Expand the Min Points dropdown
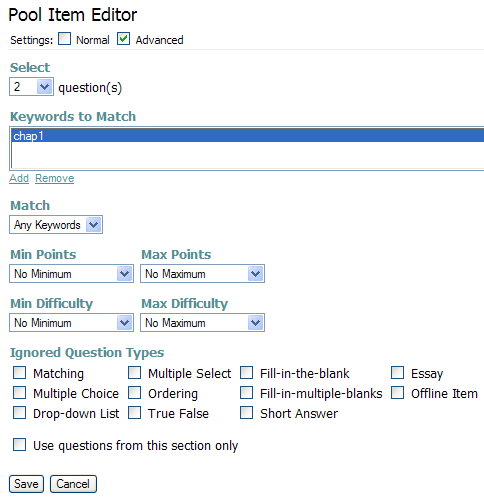This screenshot has height=501, width=484. (x=71, y=274)
